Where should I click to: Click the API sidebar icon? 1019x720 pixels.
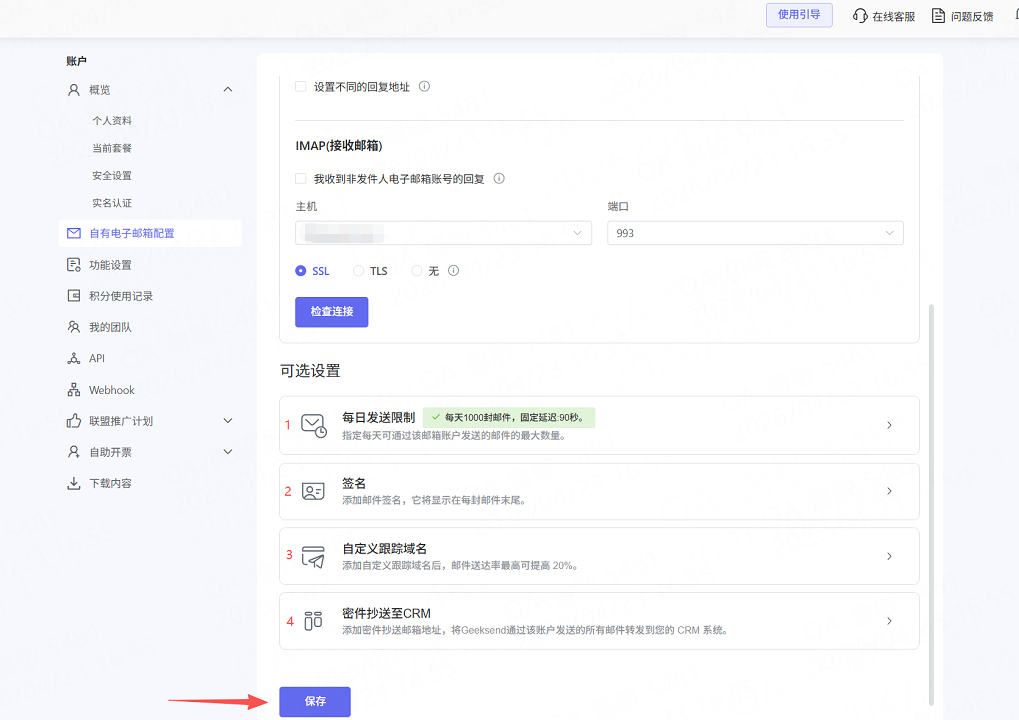74,358
